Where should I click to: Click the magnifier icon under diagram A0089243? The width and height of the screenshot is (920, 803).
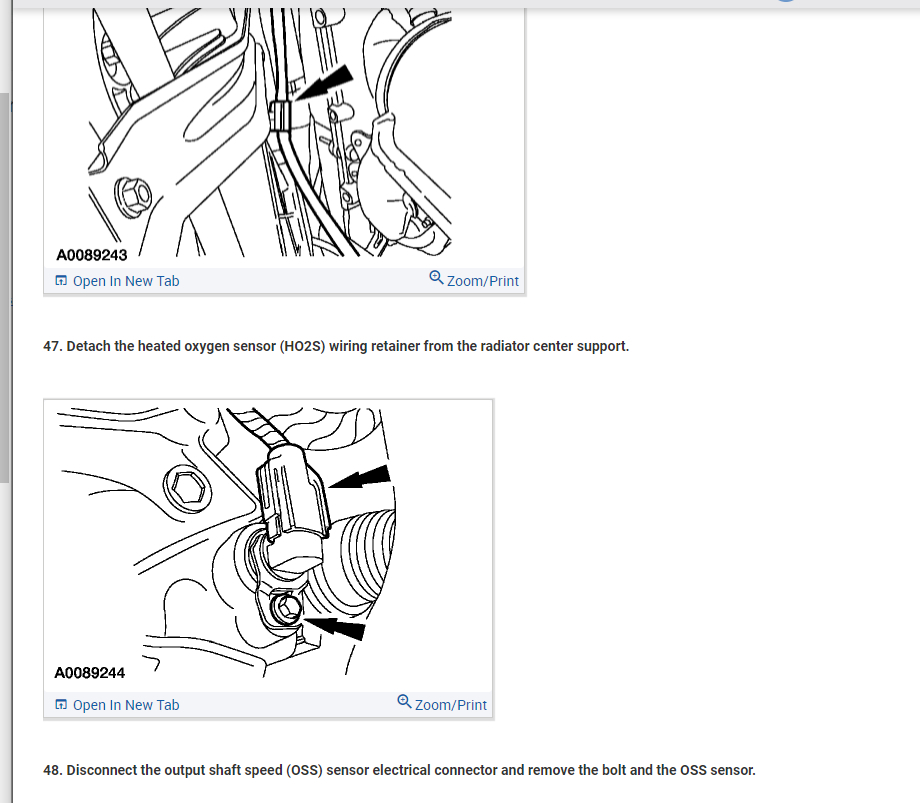[436, 277]
